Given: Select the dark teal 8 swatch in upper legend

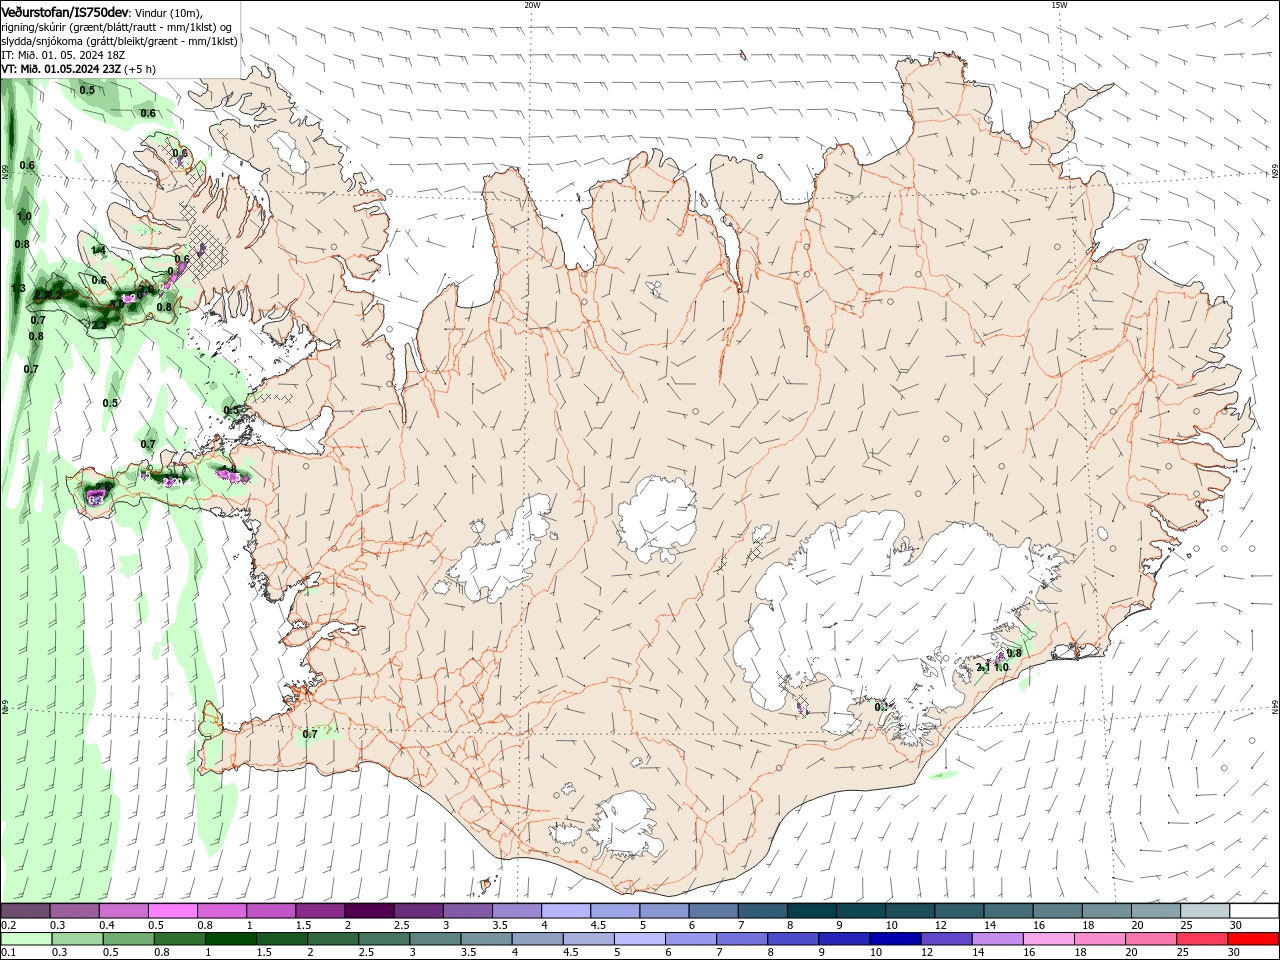Looking at the screenshot, I should pyautogui.click(x=812, y=911).
